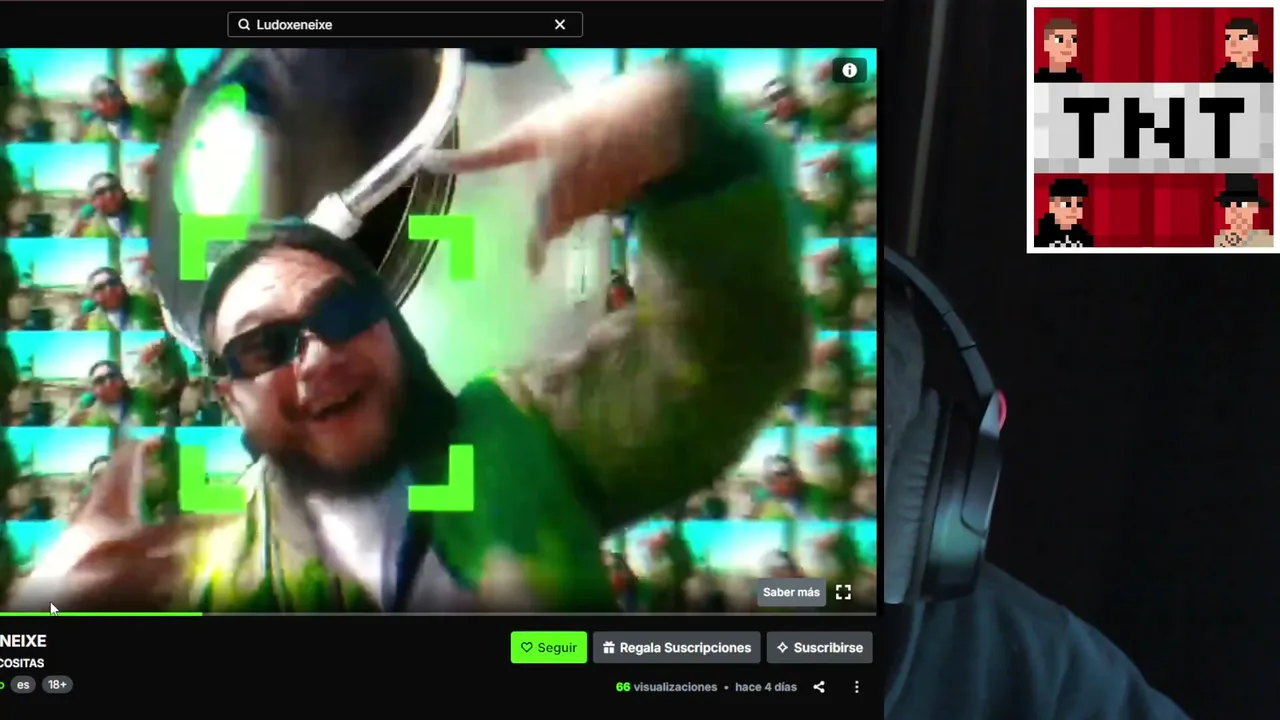This screenshot has height=720, width=1280.
Task: Click the Saber más button
Action: pos(791,592)
